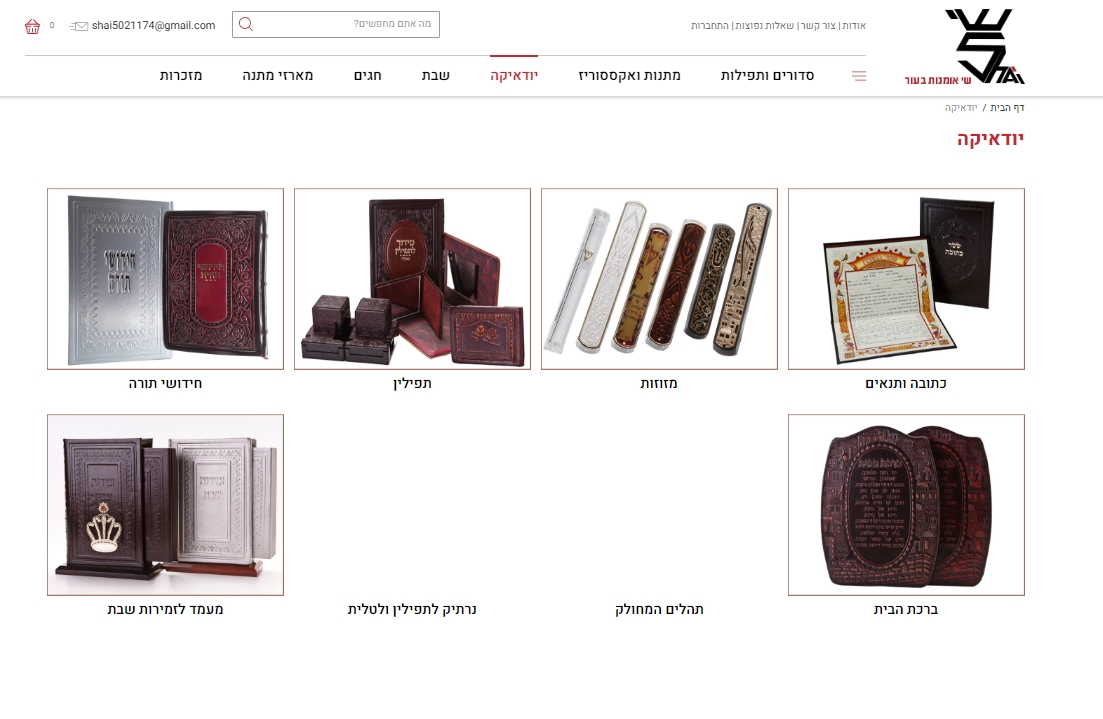Open the מארזי מתנה menu item
The height and width of the screenshot is (719, 1103).
(x=278, y=75)
